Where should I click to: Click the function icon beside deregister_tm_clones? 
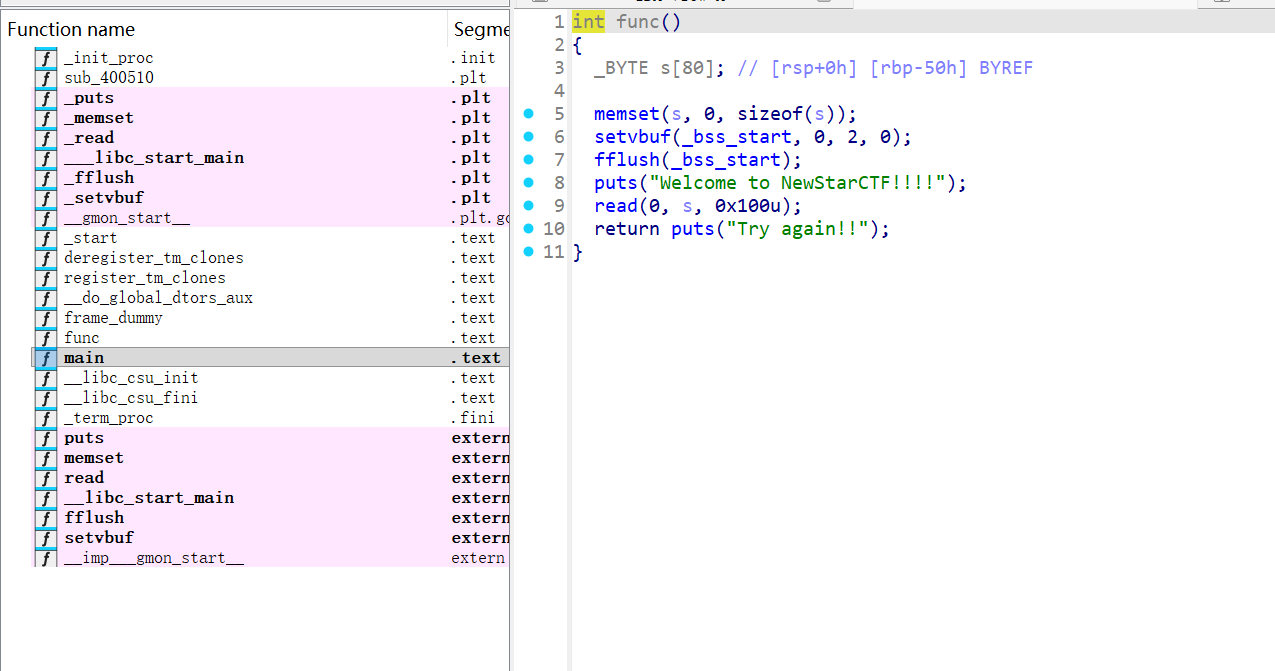click(x=46, y=258)
